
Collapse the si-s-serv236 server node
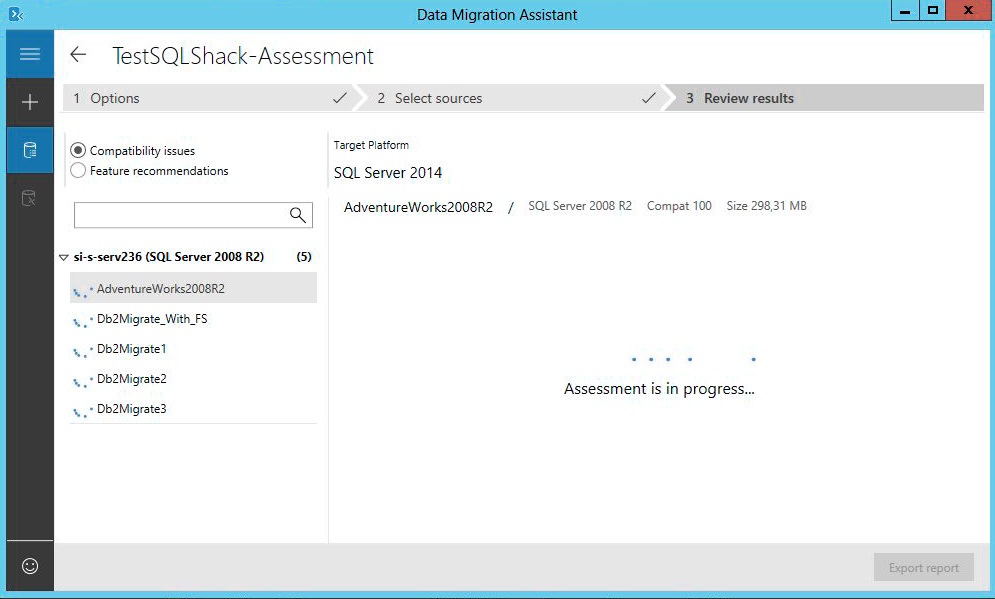point(64,257)
